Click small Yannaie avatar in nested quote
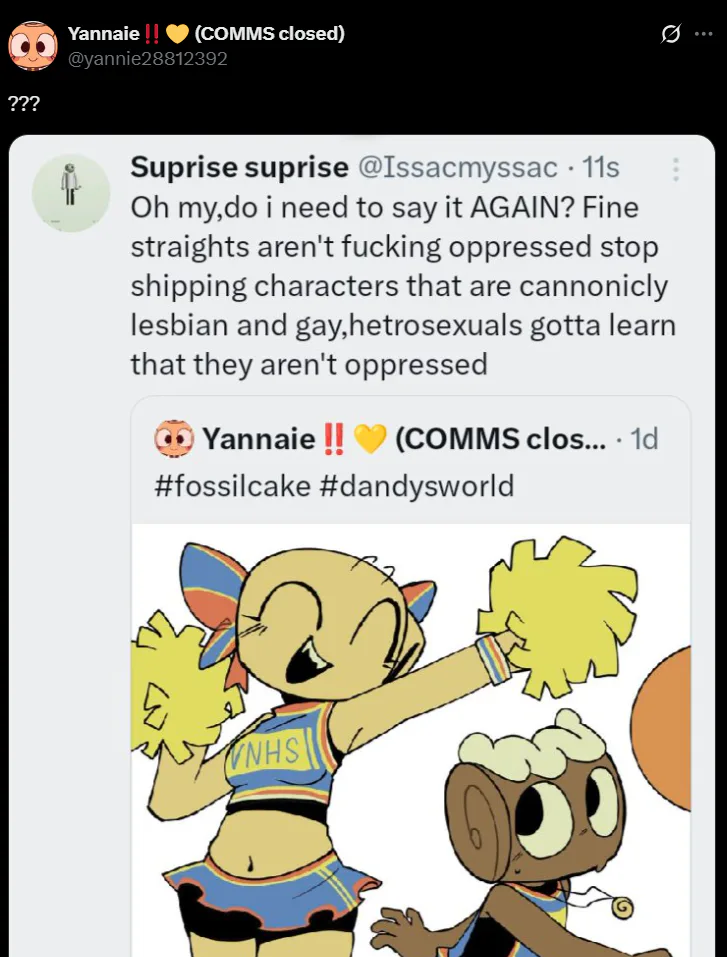 [x=174, y=438]
